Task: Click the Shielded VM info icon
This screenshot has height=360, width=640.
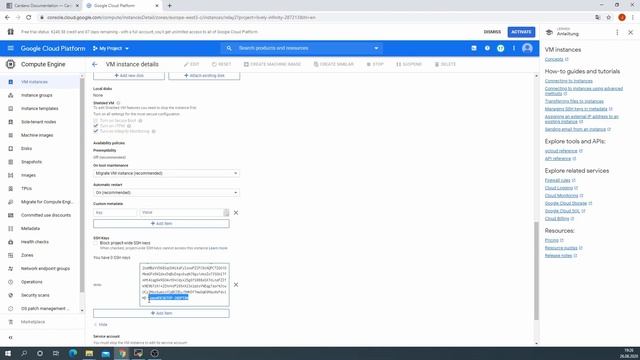Action: [x=118, y=103]
